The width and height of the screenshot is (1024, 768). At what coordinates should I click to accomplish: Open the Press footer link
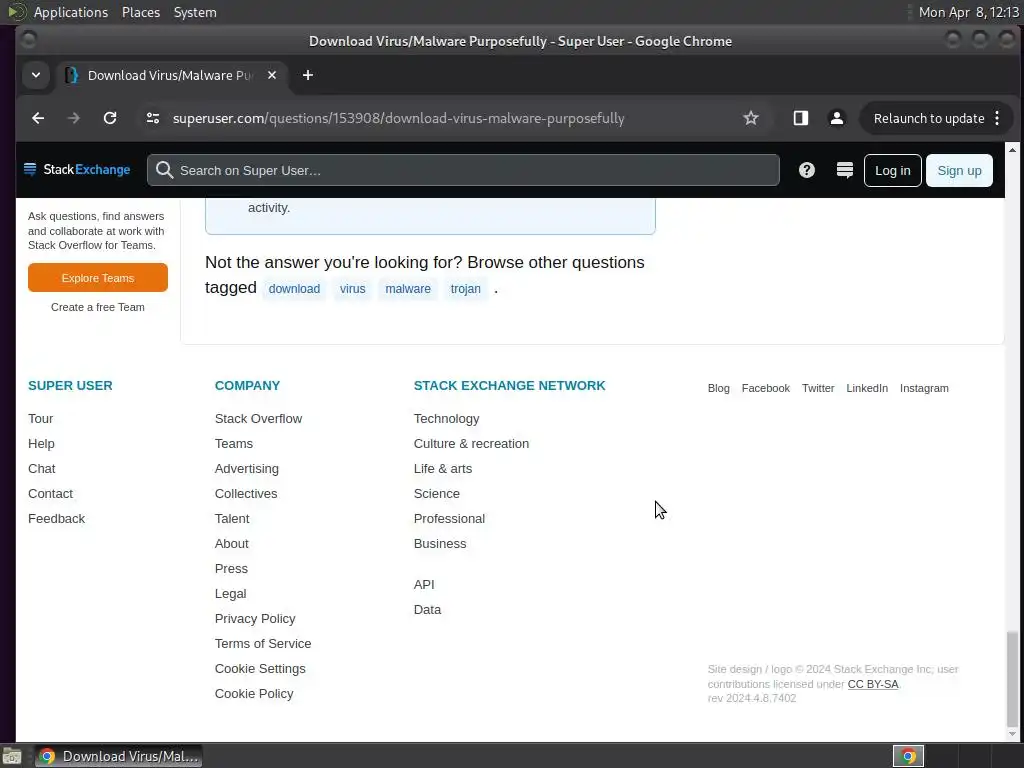click(231, 569)
